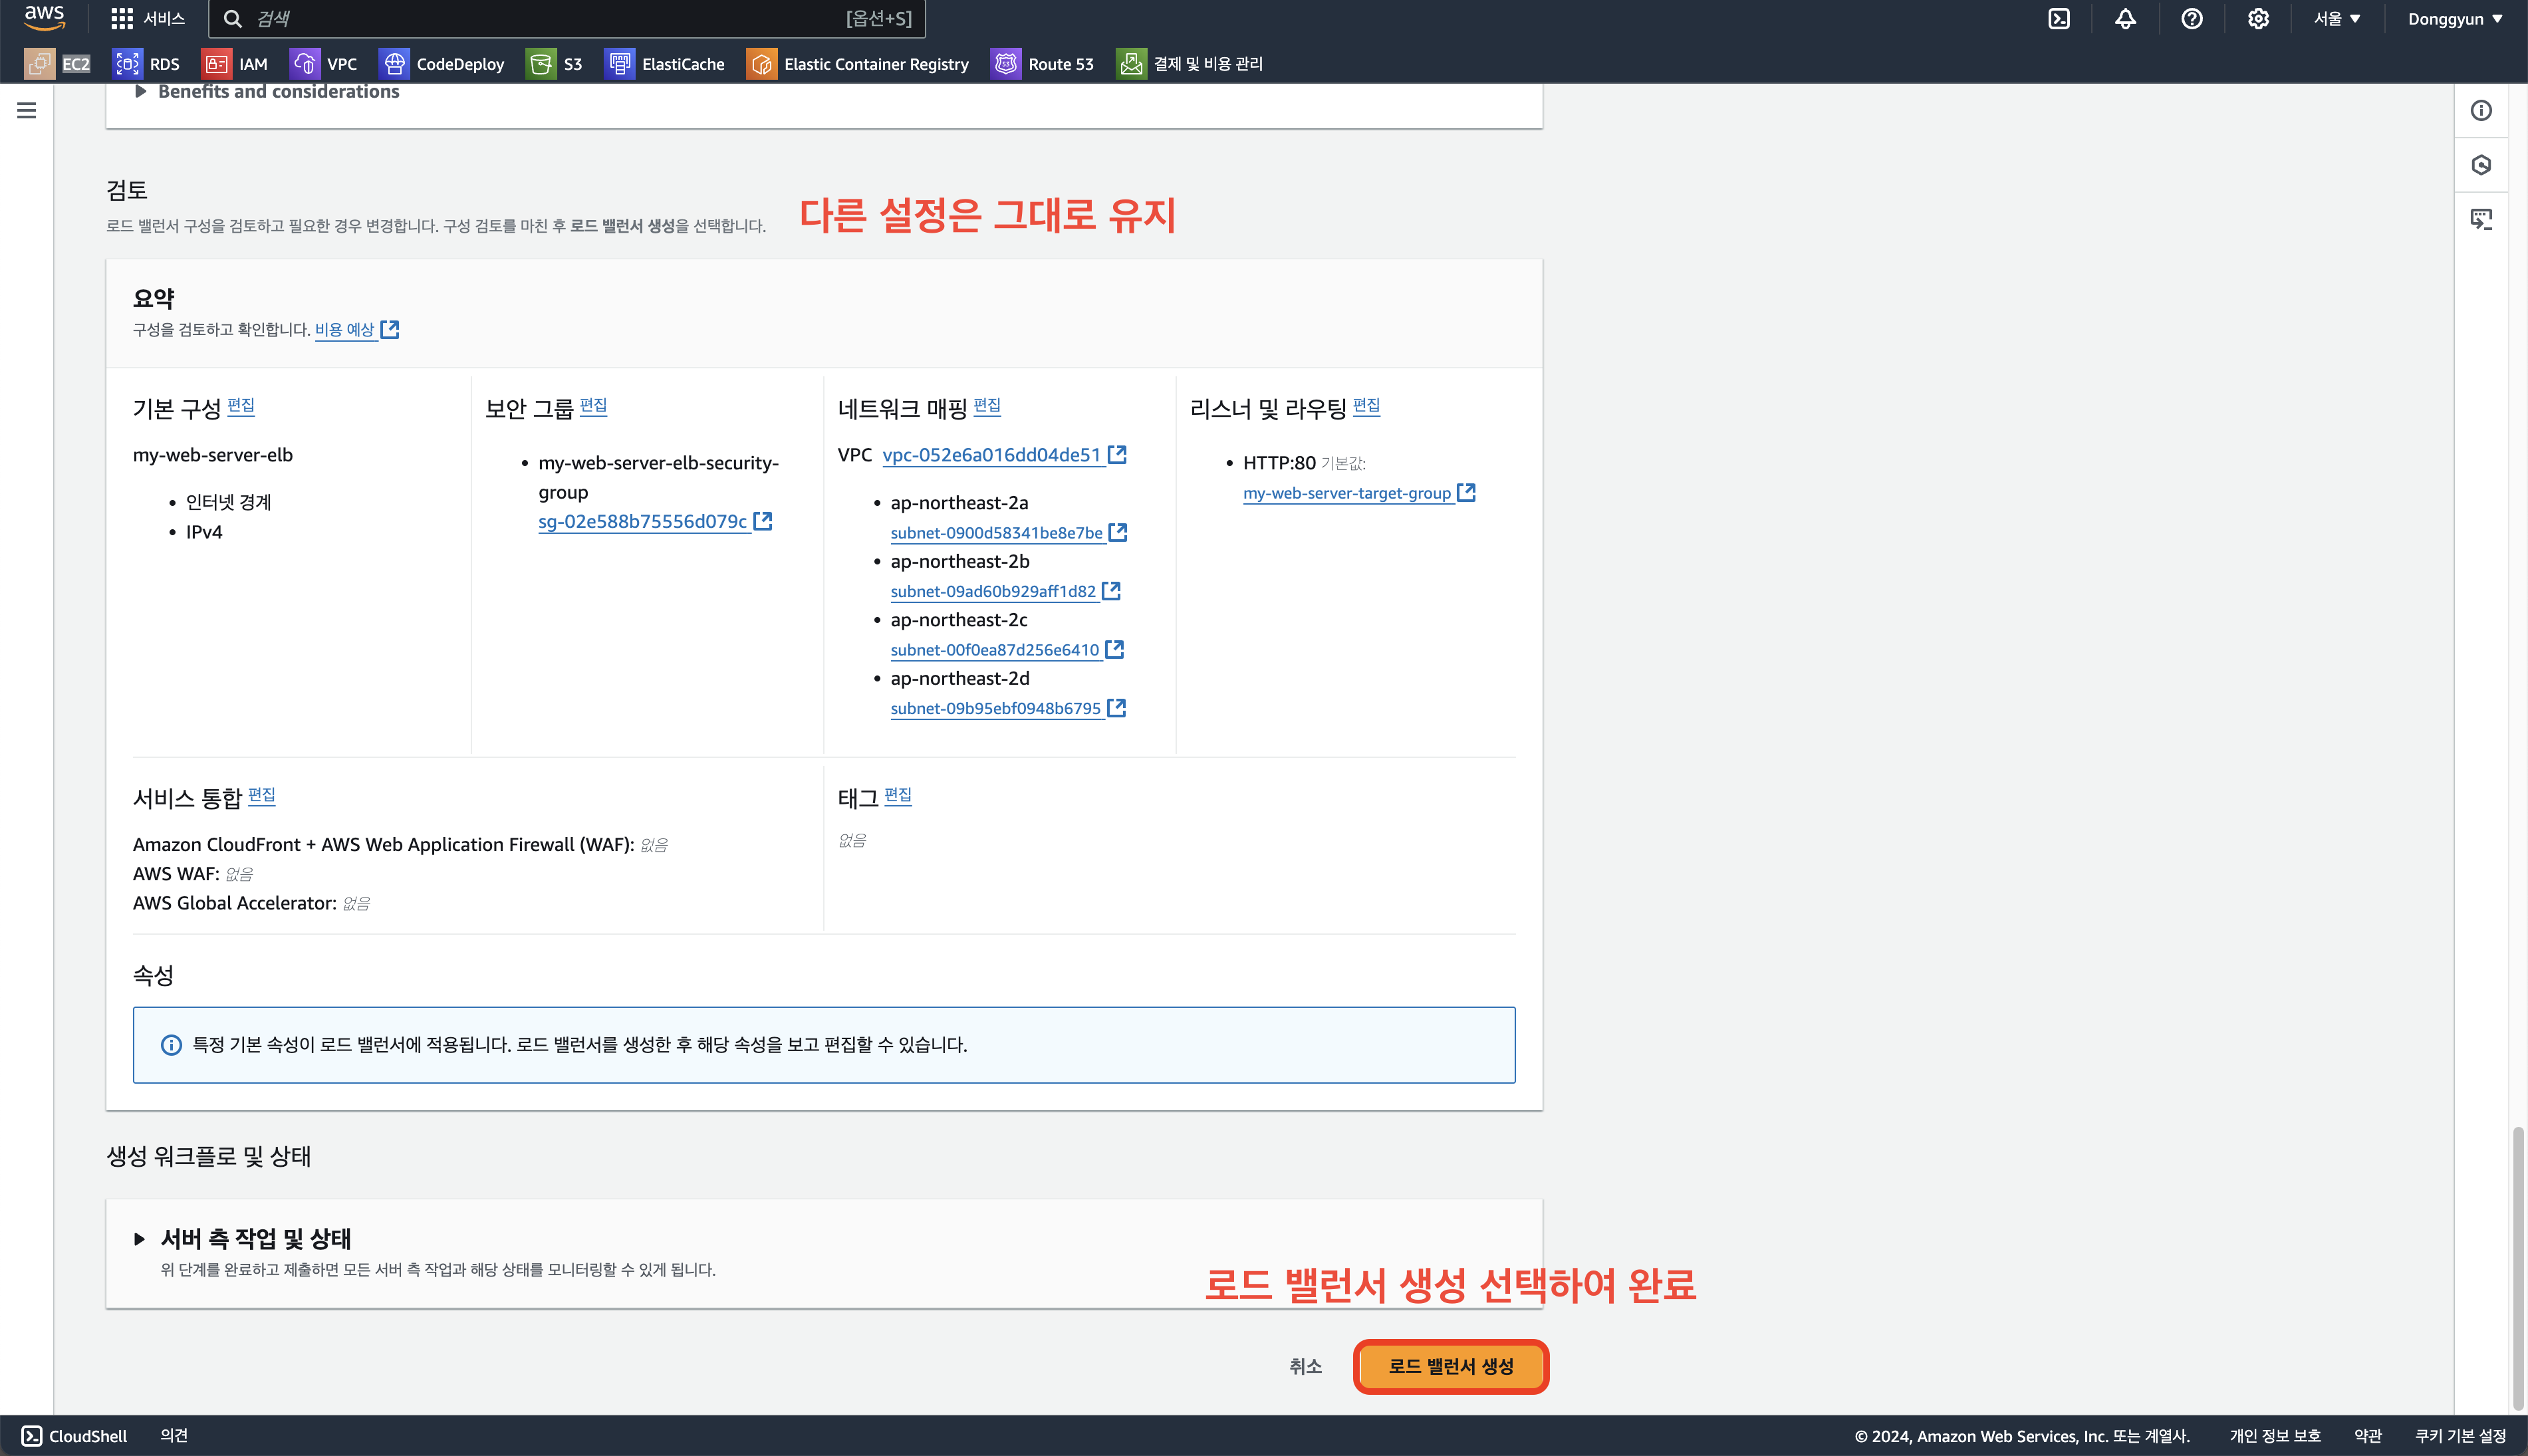Open the 서울 region dropdown

pyautogui.click(x=2336, y=19)
